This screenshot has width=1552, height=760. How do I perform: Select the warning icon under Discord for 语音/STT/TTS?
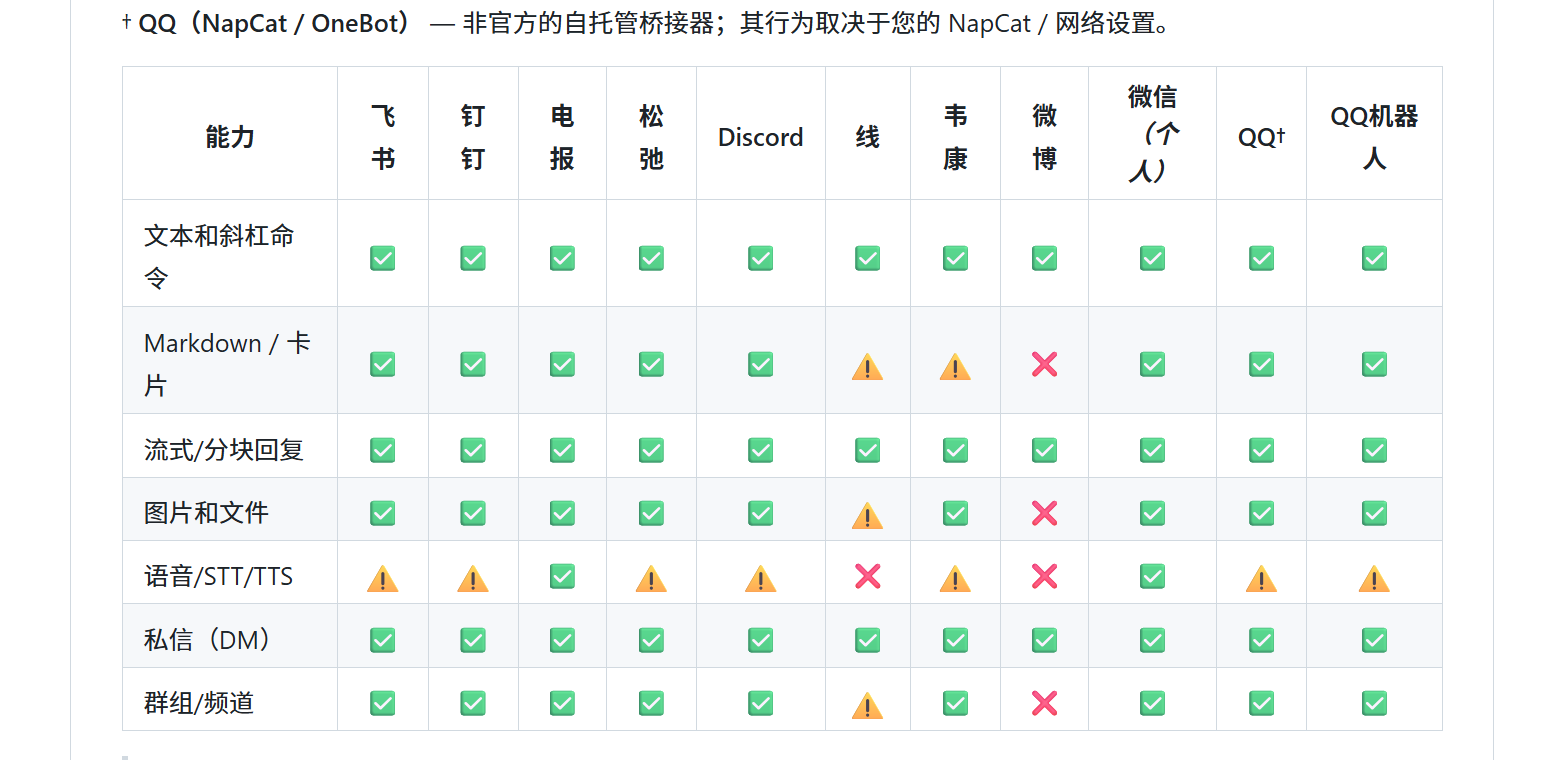pyautogui.click(x=760, y=578)
